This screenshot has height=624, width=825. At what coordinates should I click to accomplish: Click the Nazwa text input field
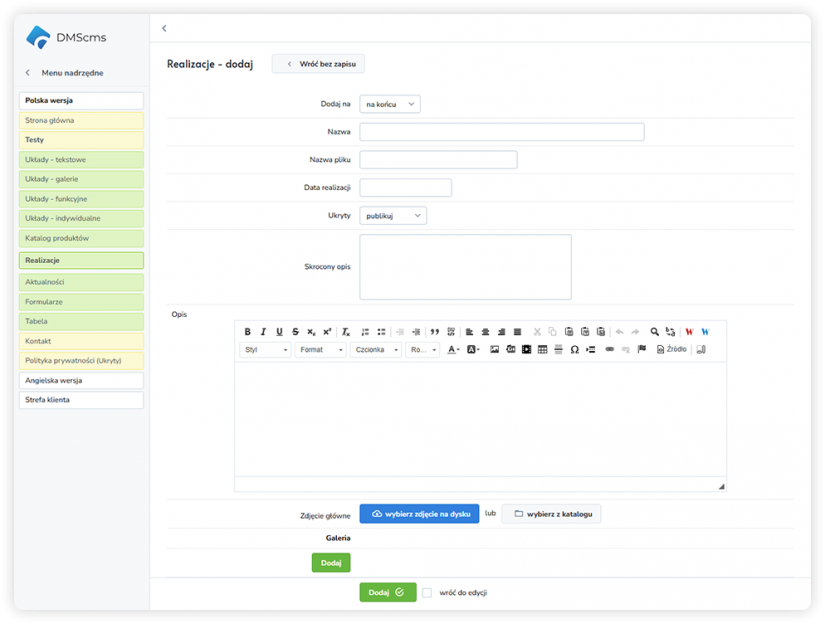501,131
